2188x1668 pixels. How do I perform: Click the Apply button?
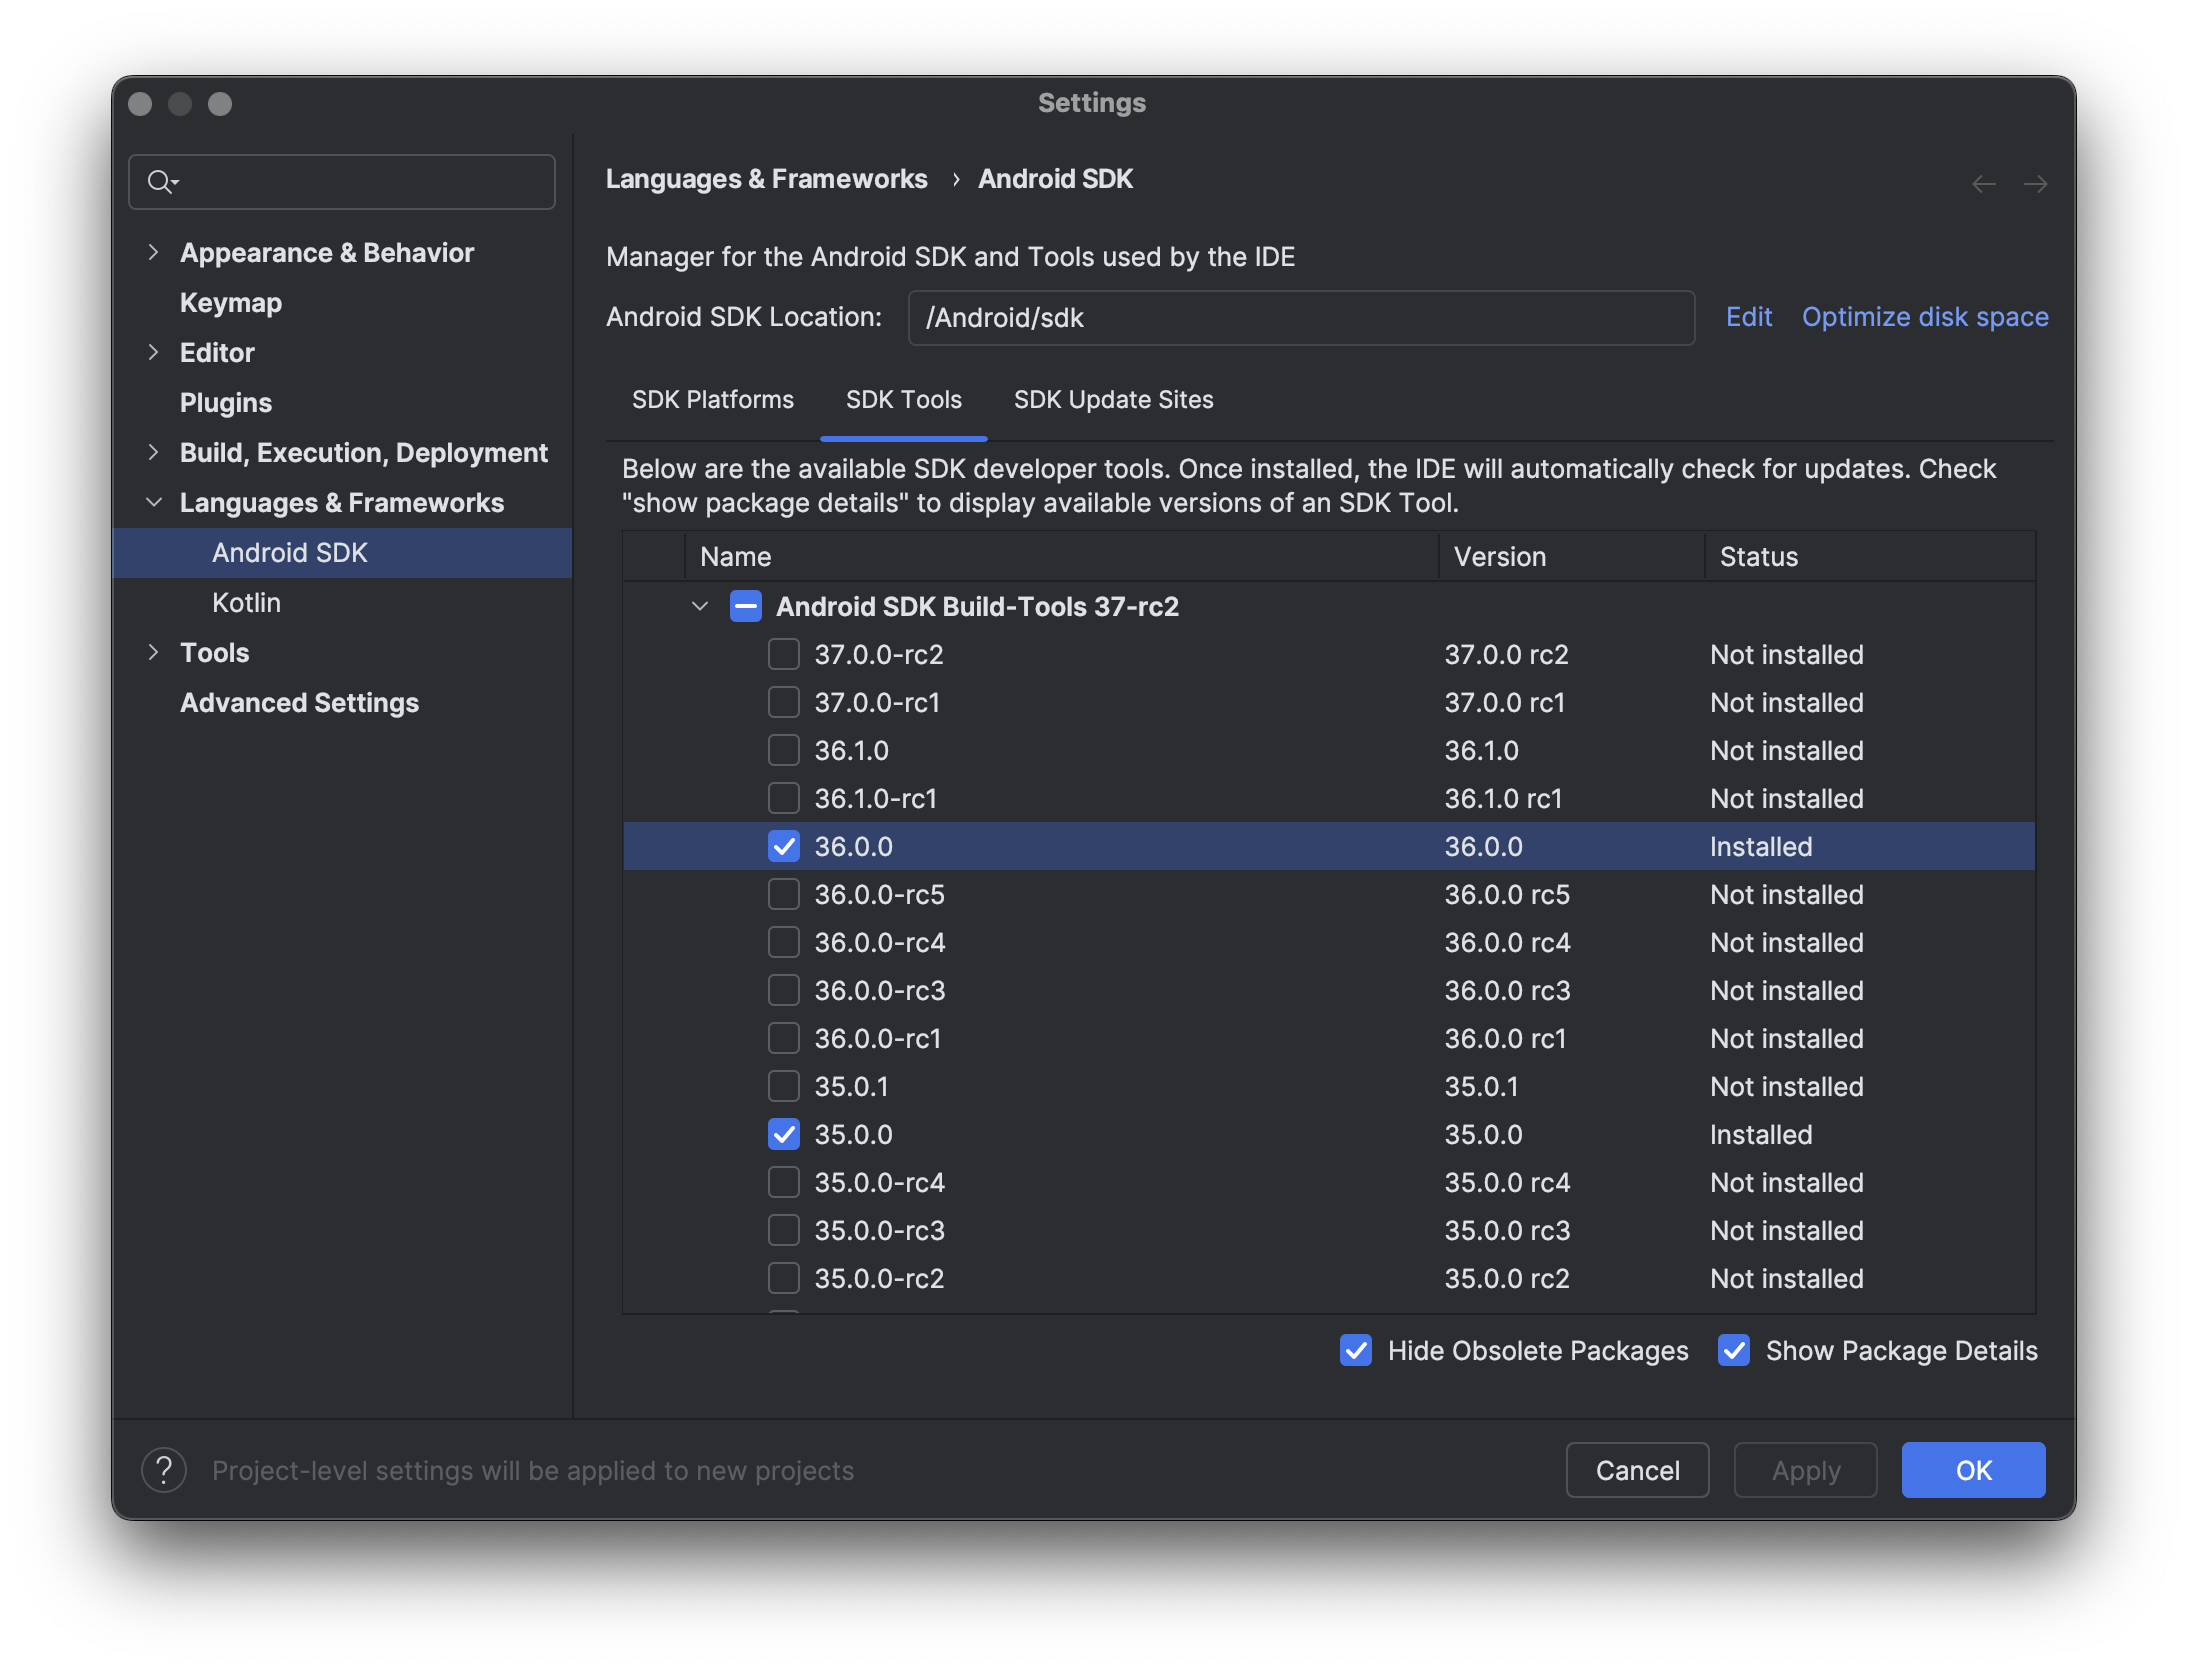tap(1805, 1470)
